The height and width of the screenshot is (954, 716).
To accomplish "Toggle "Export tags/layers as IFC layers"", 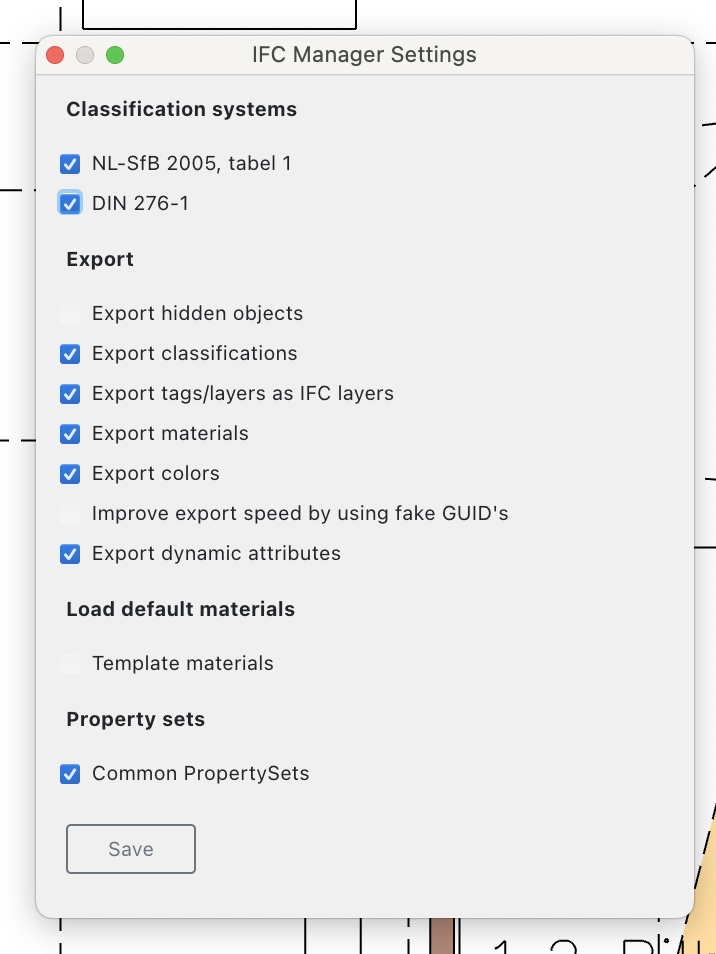I will pyautogui.click(x=70, y=393).
